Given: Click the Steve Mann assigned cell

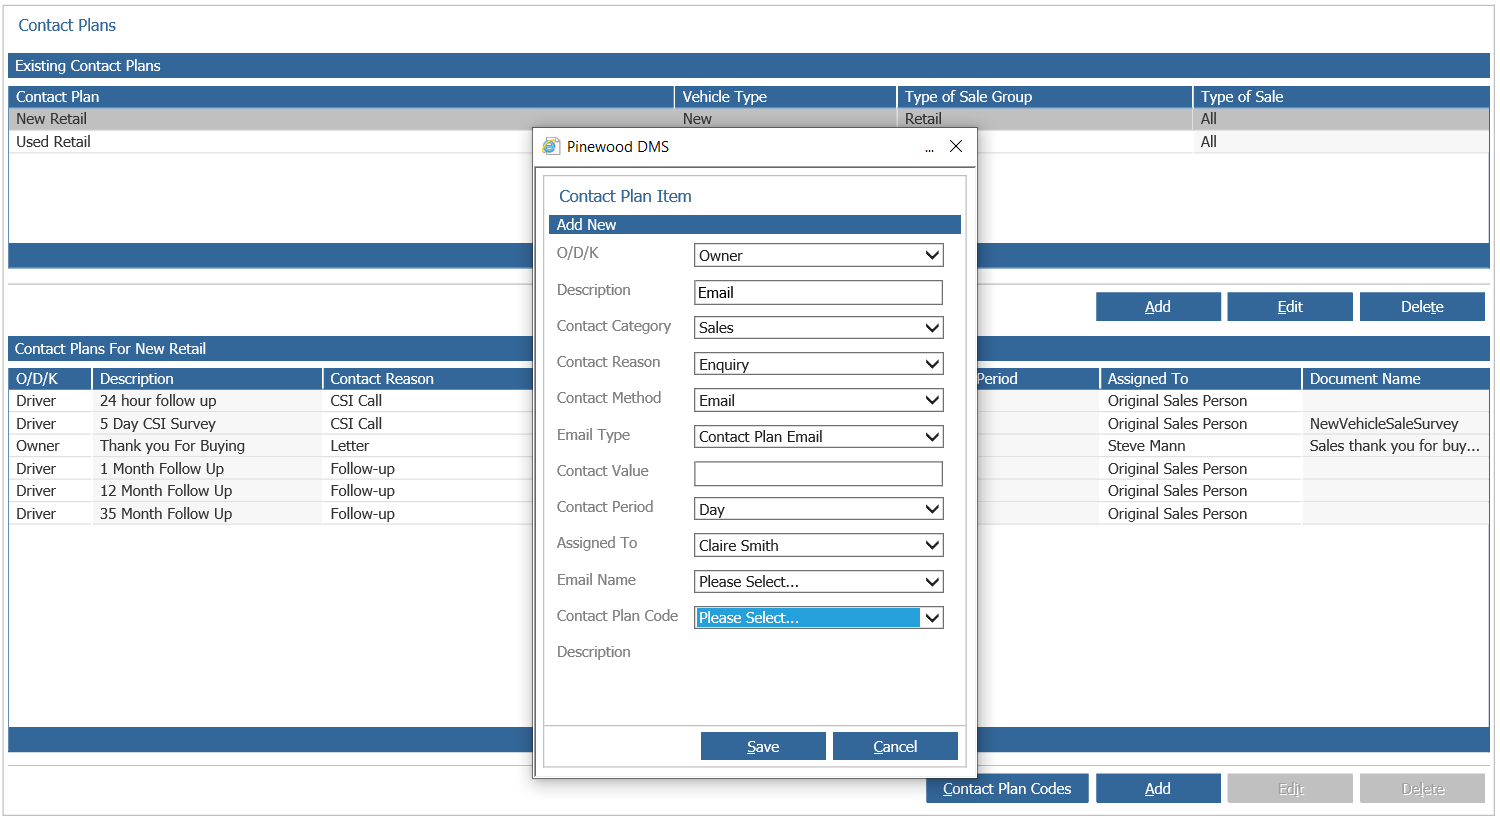Looking at the screenshot, I should (x=1200, y=446).
